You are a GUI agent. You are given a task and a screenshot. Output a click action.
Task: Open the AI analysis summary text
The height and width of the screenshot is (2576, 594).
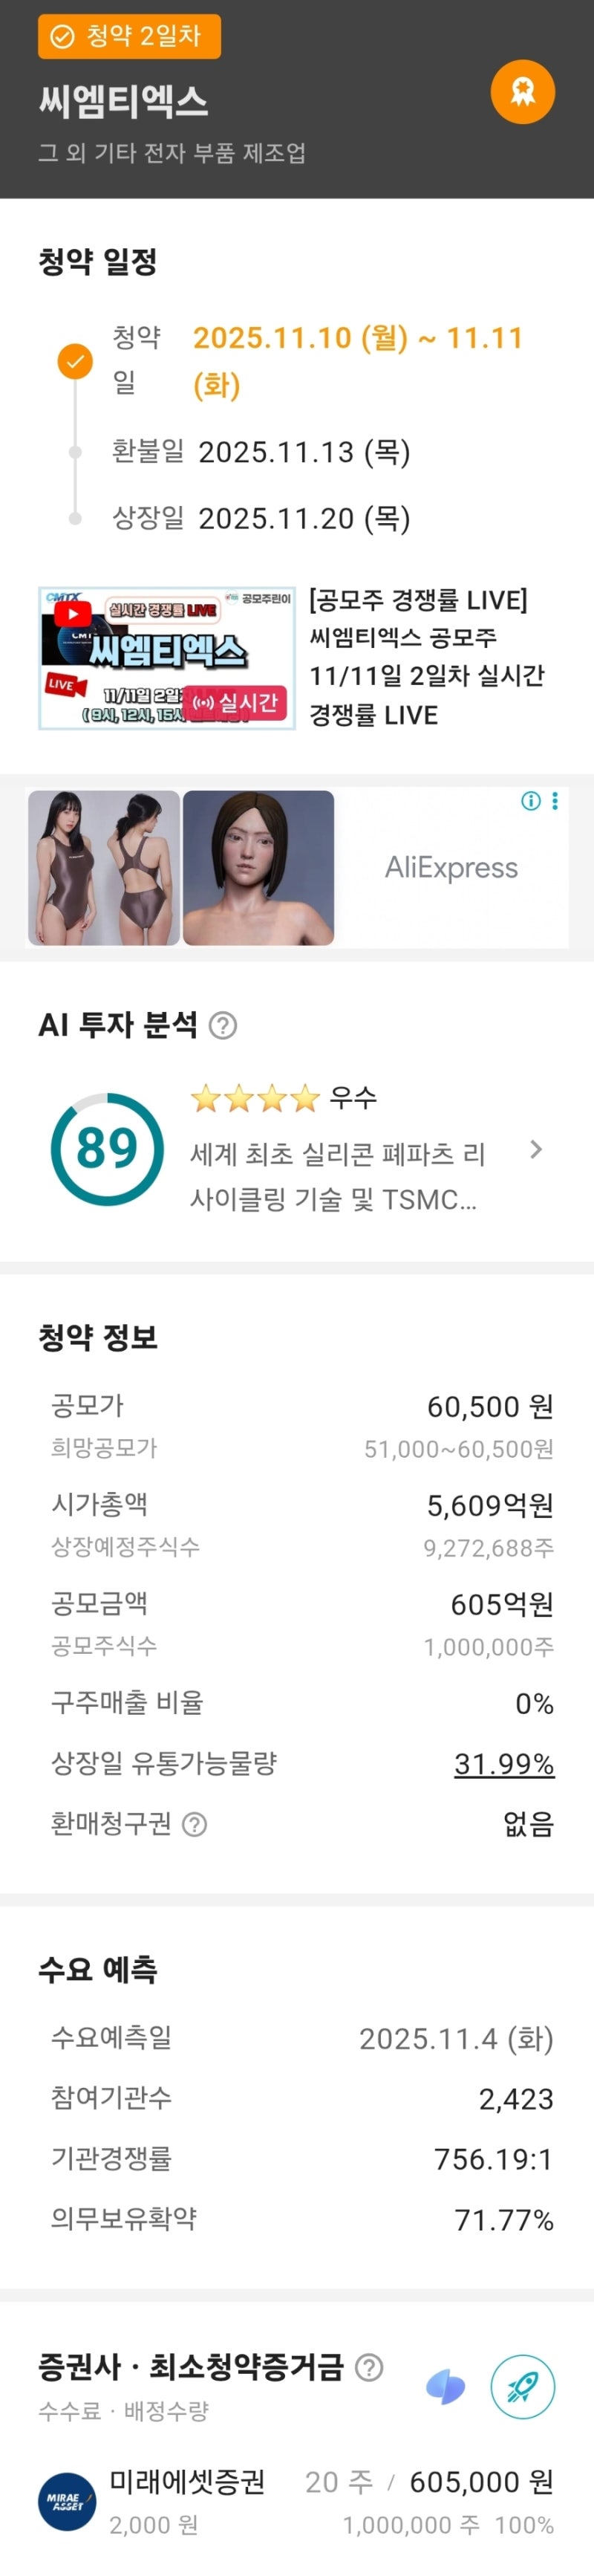tap(338, 1176)
